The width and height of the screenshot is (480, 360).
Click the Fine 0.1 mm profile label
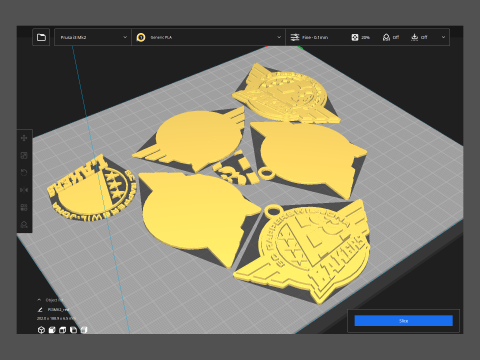click(315, 38)
